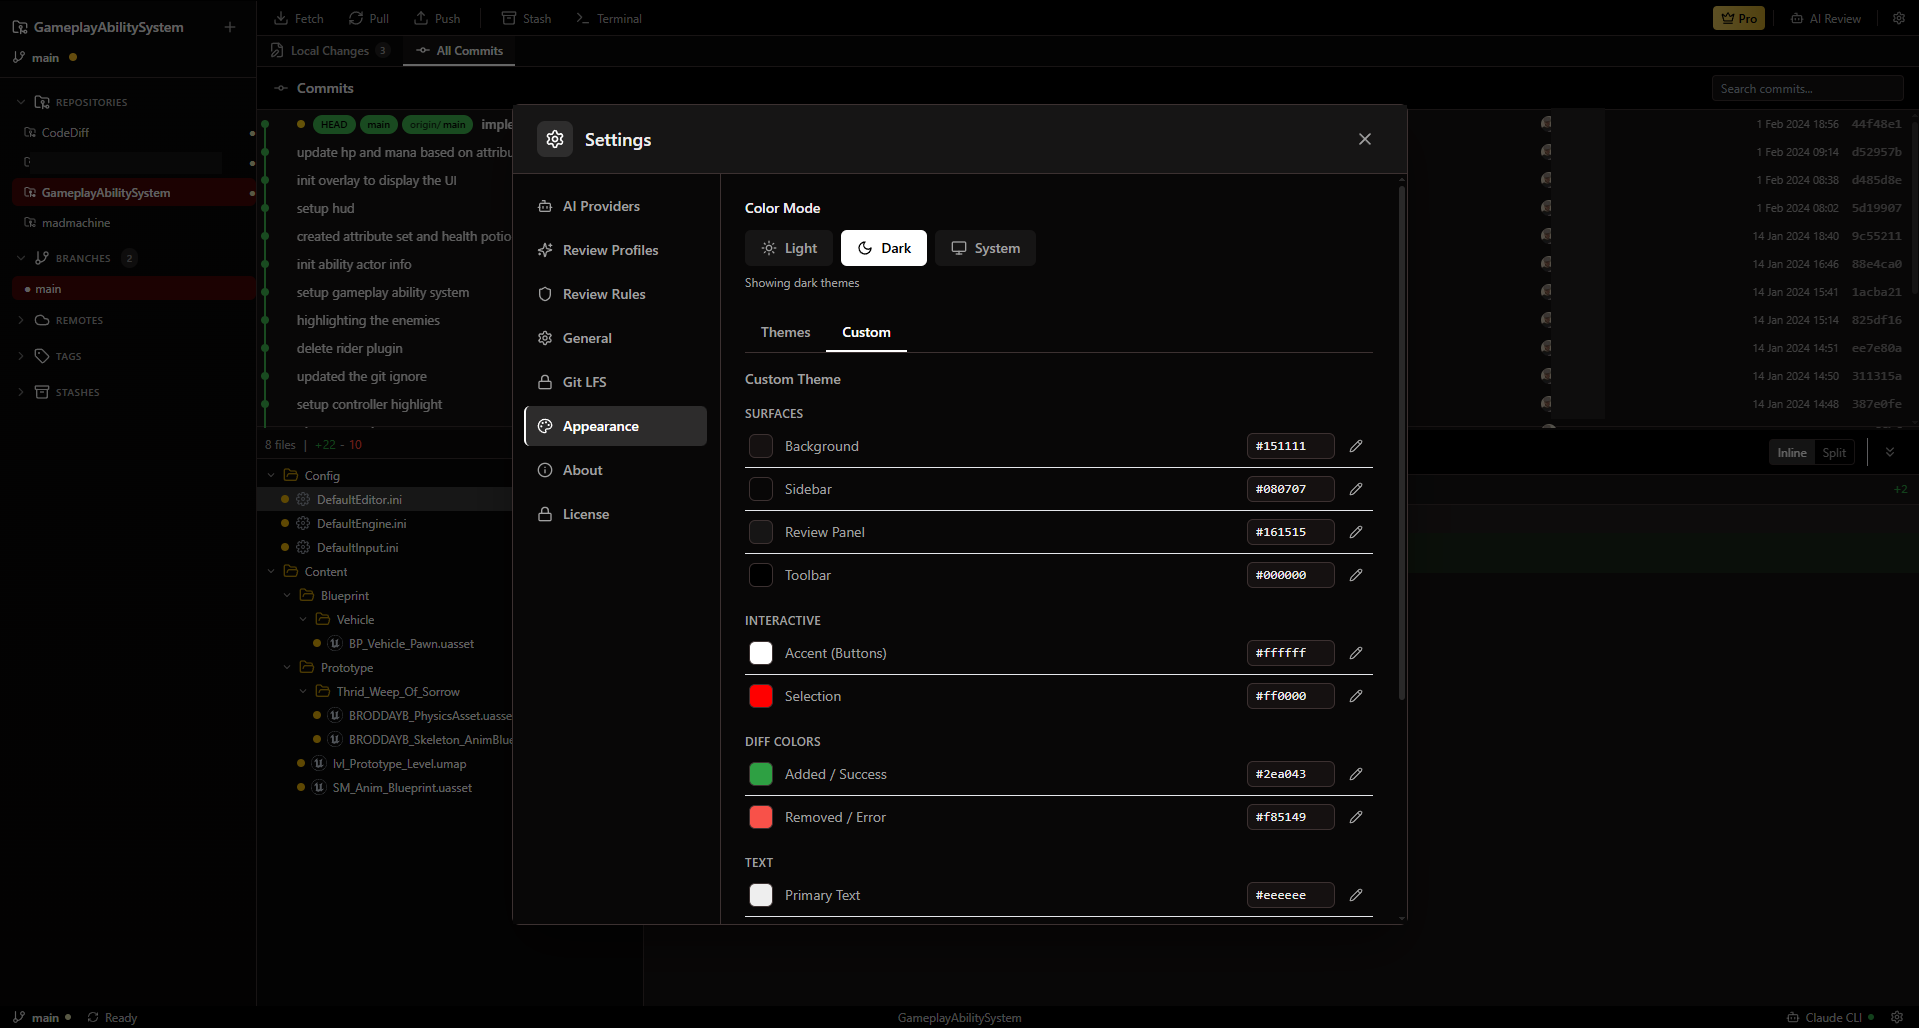1919x1028 pixels.
Task: Switch to the All Commits tab
Action: (x=459, y=51)
